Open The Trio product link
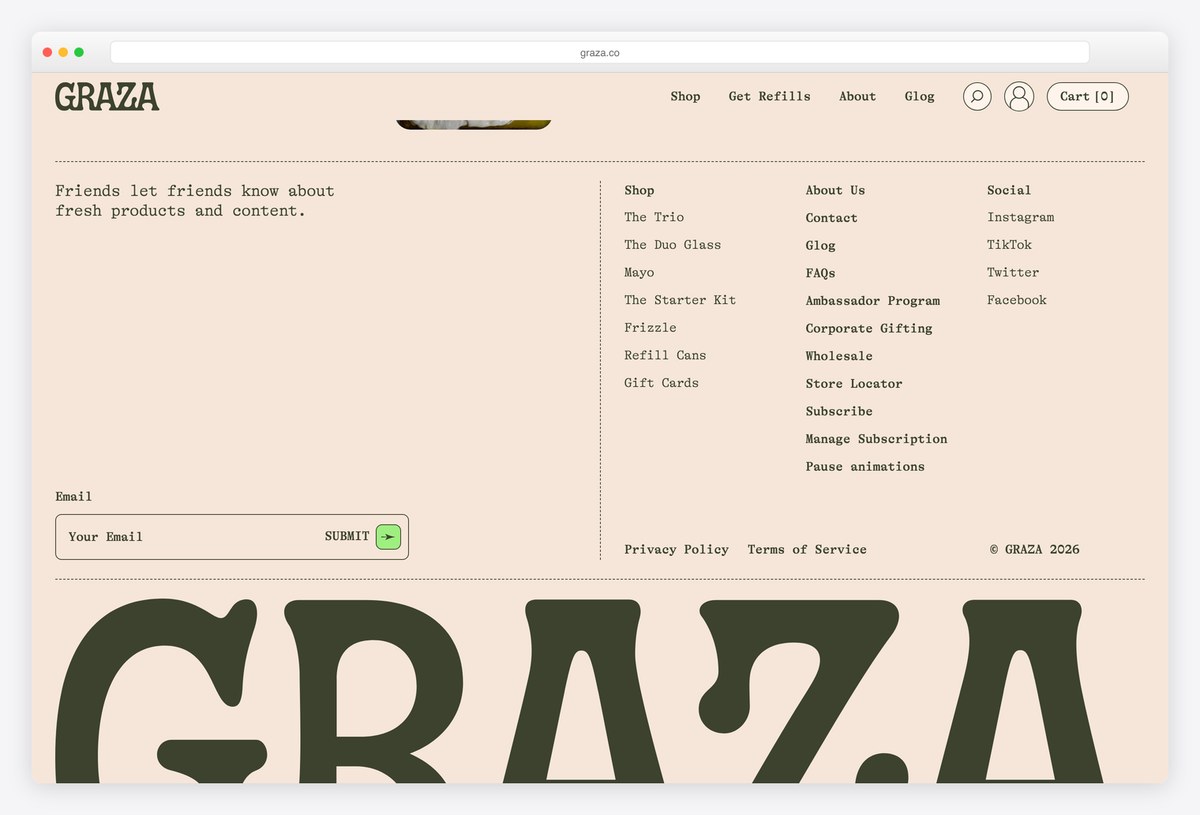1200x815 pixels. (x=654, y=217)
